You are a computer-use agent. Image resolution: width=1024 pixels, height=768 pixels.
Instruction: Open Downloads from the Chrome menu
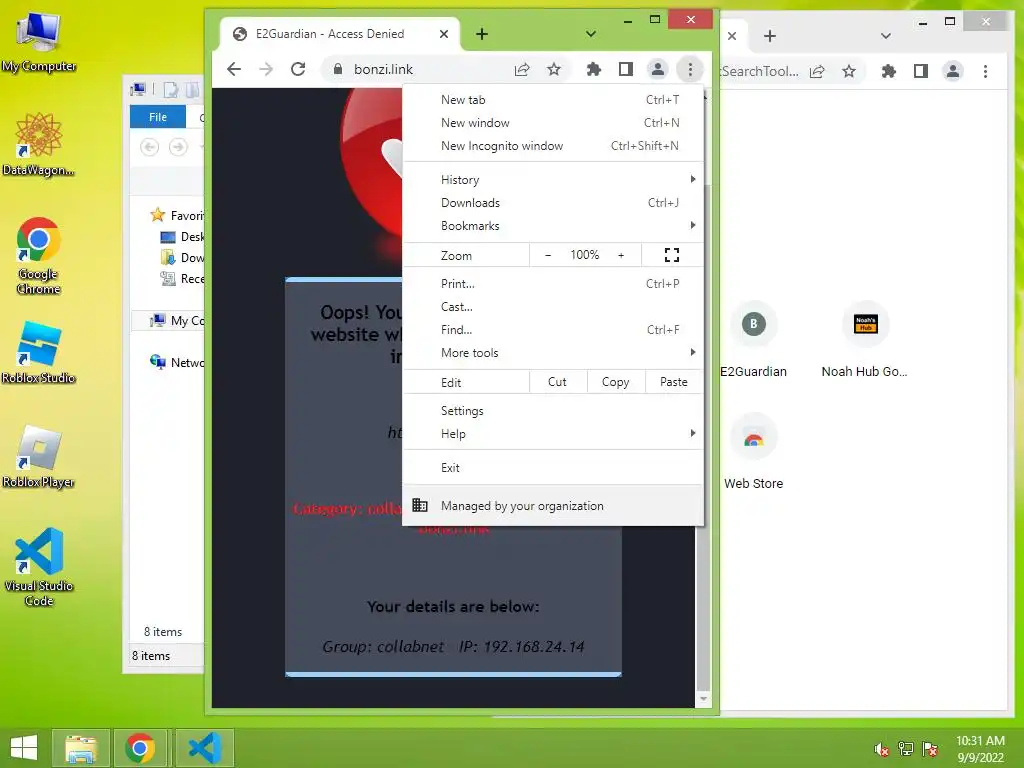point(553,202)
